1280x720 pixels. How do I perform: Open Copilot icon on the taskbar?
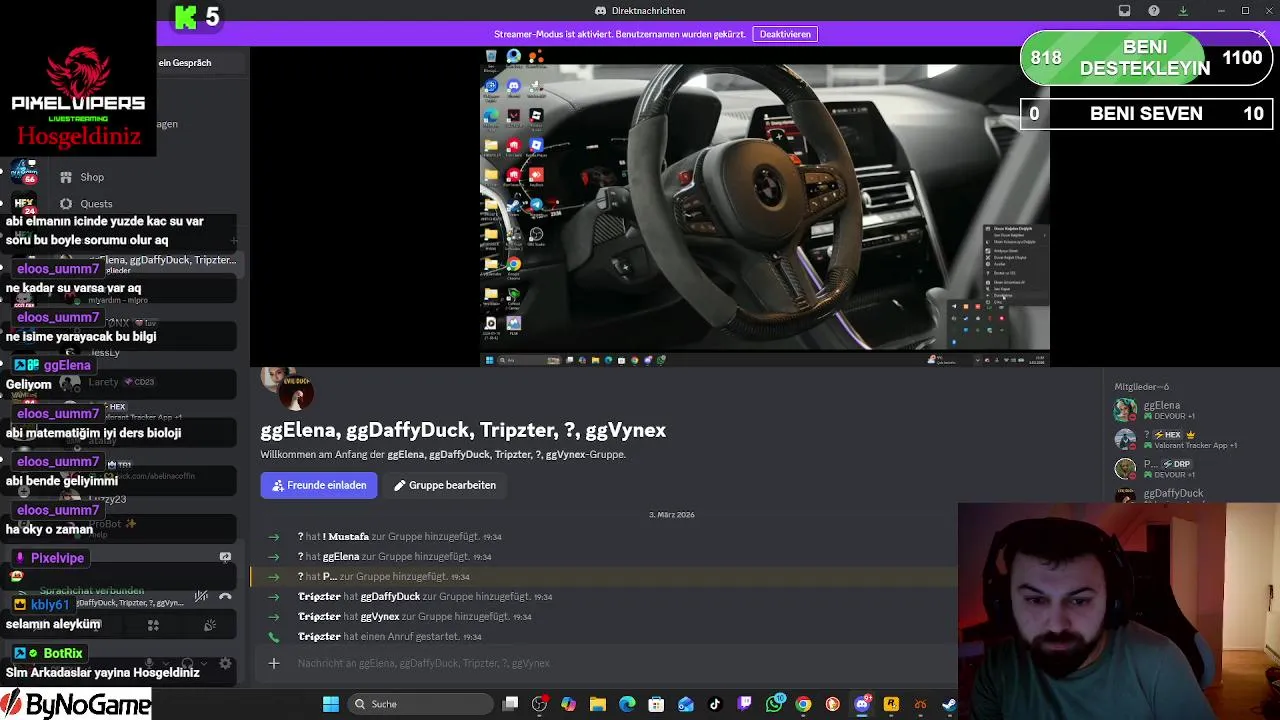(x=568, y=704)
